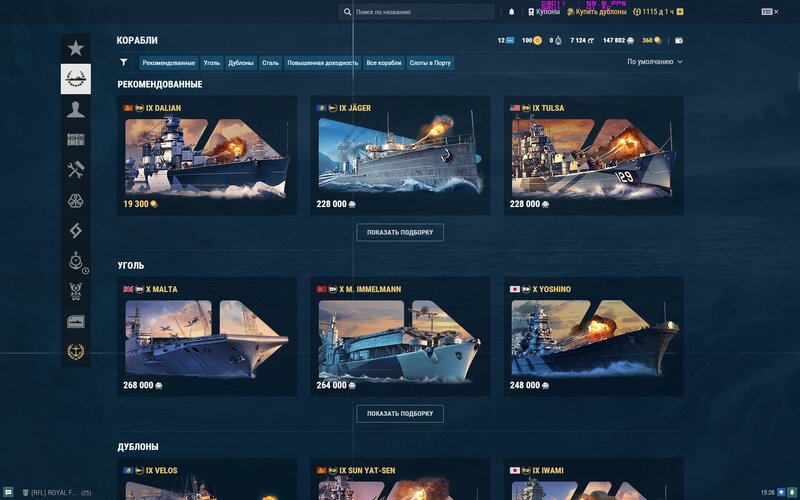800x500 pixels.
Task: Click the 7 124 steel balance
Action: pos(582,40)
